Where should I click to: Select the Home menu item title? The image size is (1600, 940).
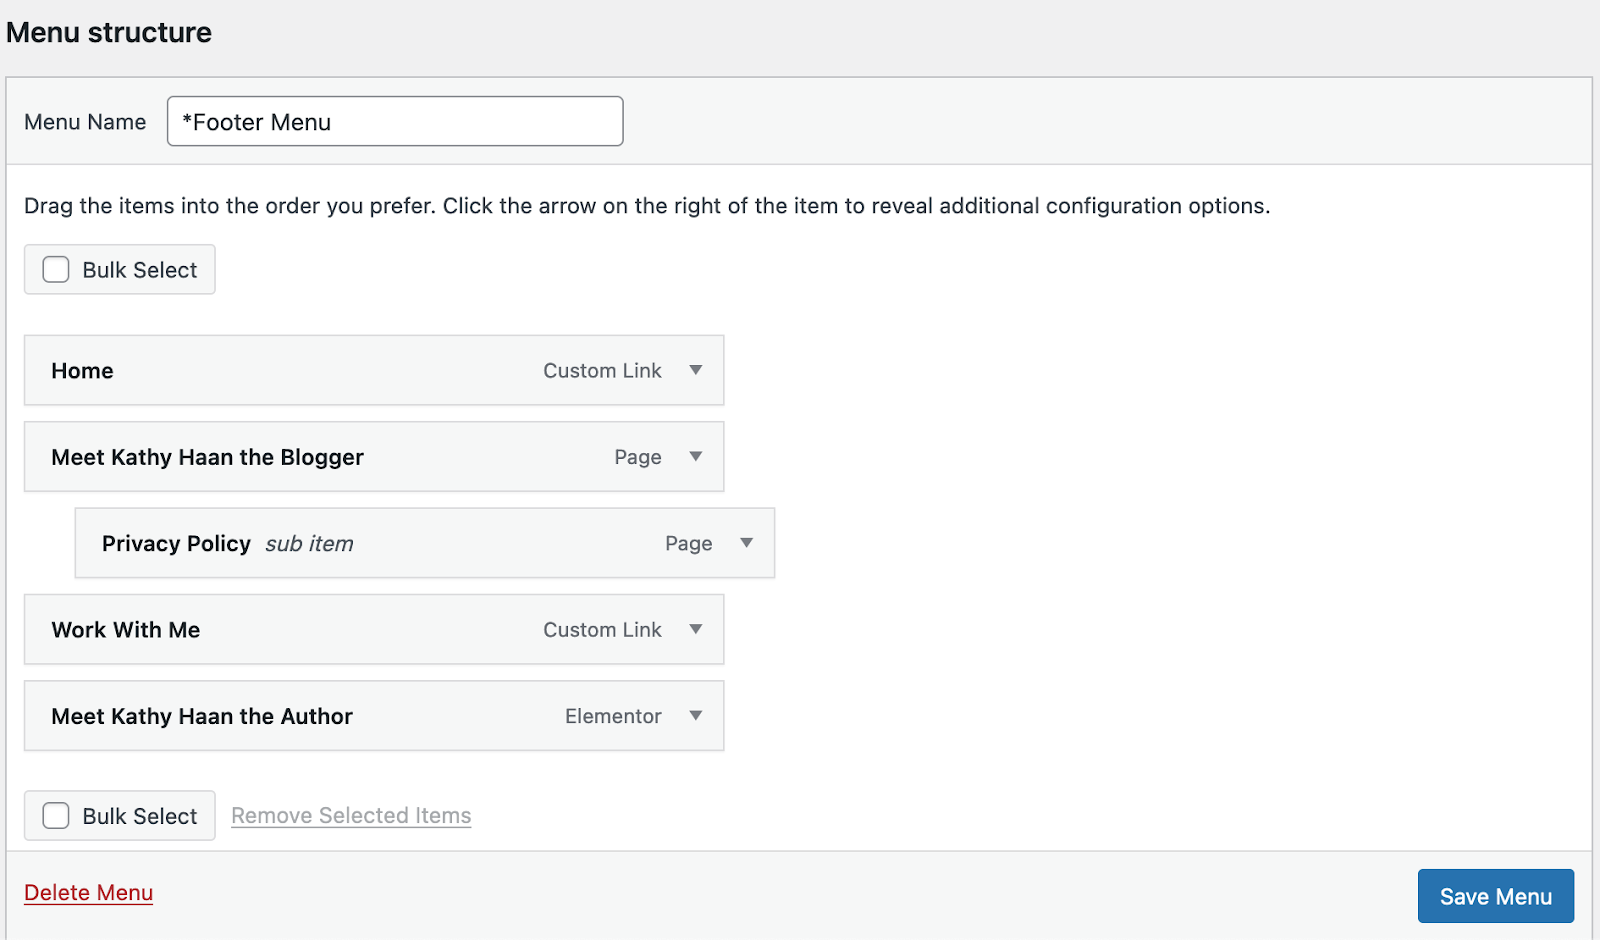[x=82, y=371]
